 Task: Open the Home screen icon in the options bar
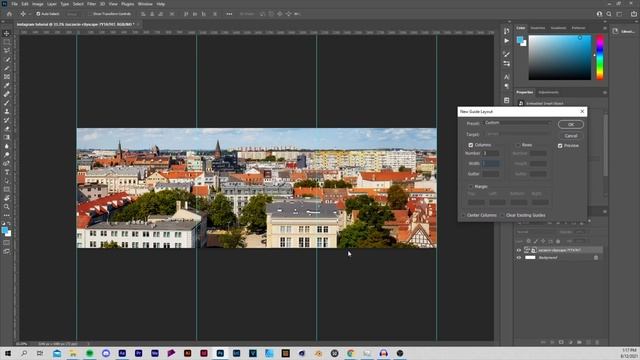coord(9,14)
